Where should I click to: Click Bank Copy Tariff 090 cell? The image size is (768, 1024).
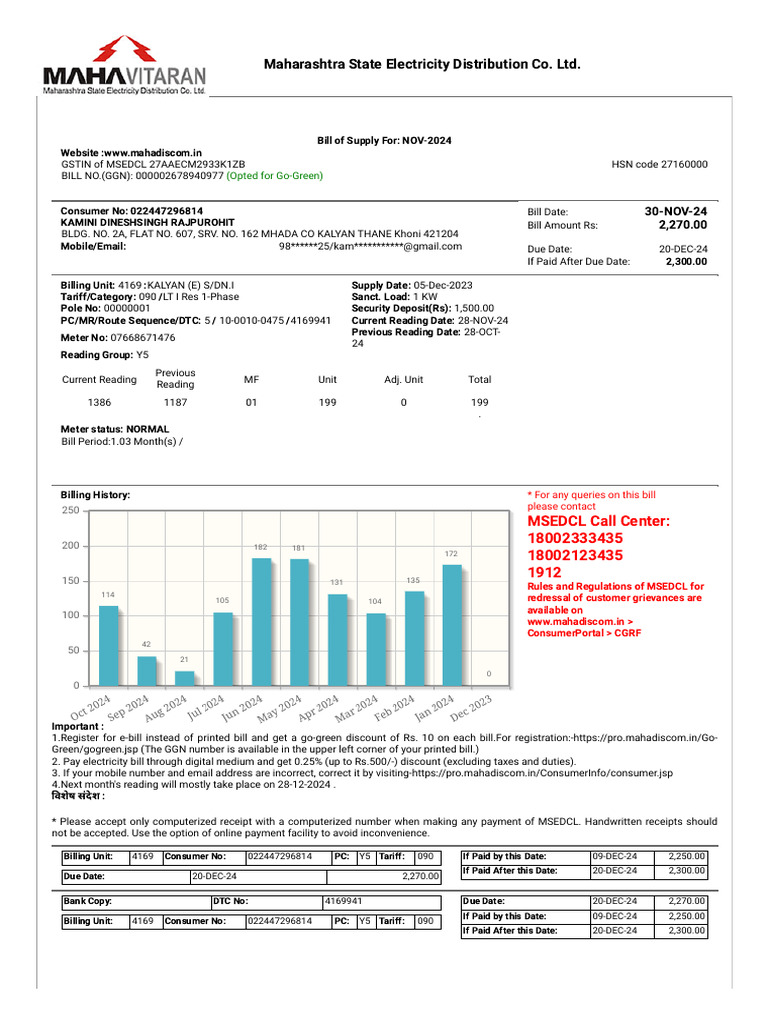click(428, 921)
